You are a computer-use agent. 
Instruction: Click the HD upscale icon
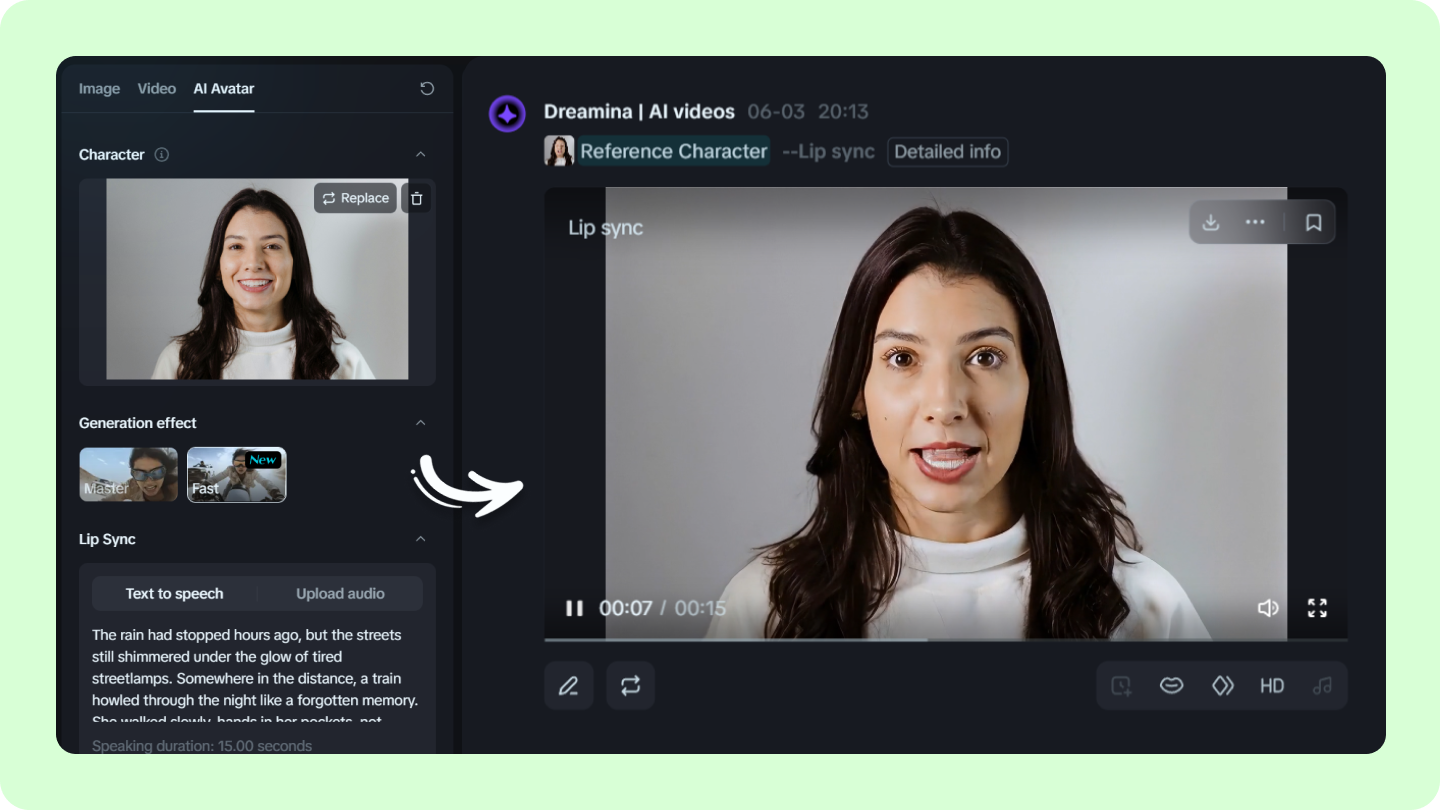pyautogui.click(x=1272, y=685)
